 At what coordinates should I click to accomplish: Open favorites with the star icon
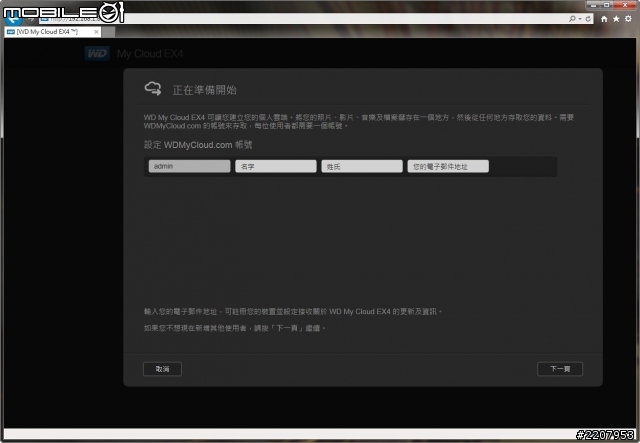tap(616, 19)
